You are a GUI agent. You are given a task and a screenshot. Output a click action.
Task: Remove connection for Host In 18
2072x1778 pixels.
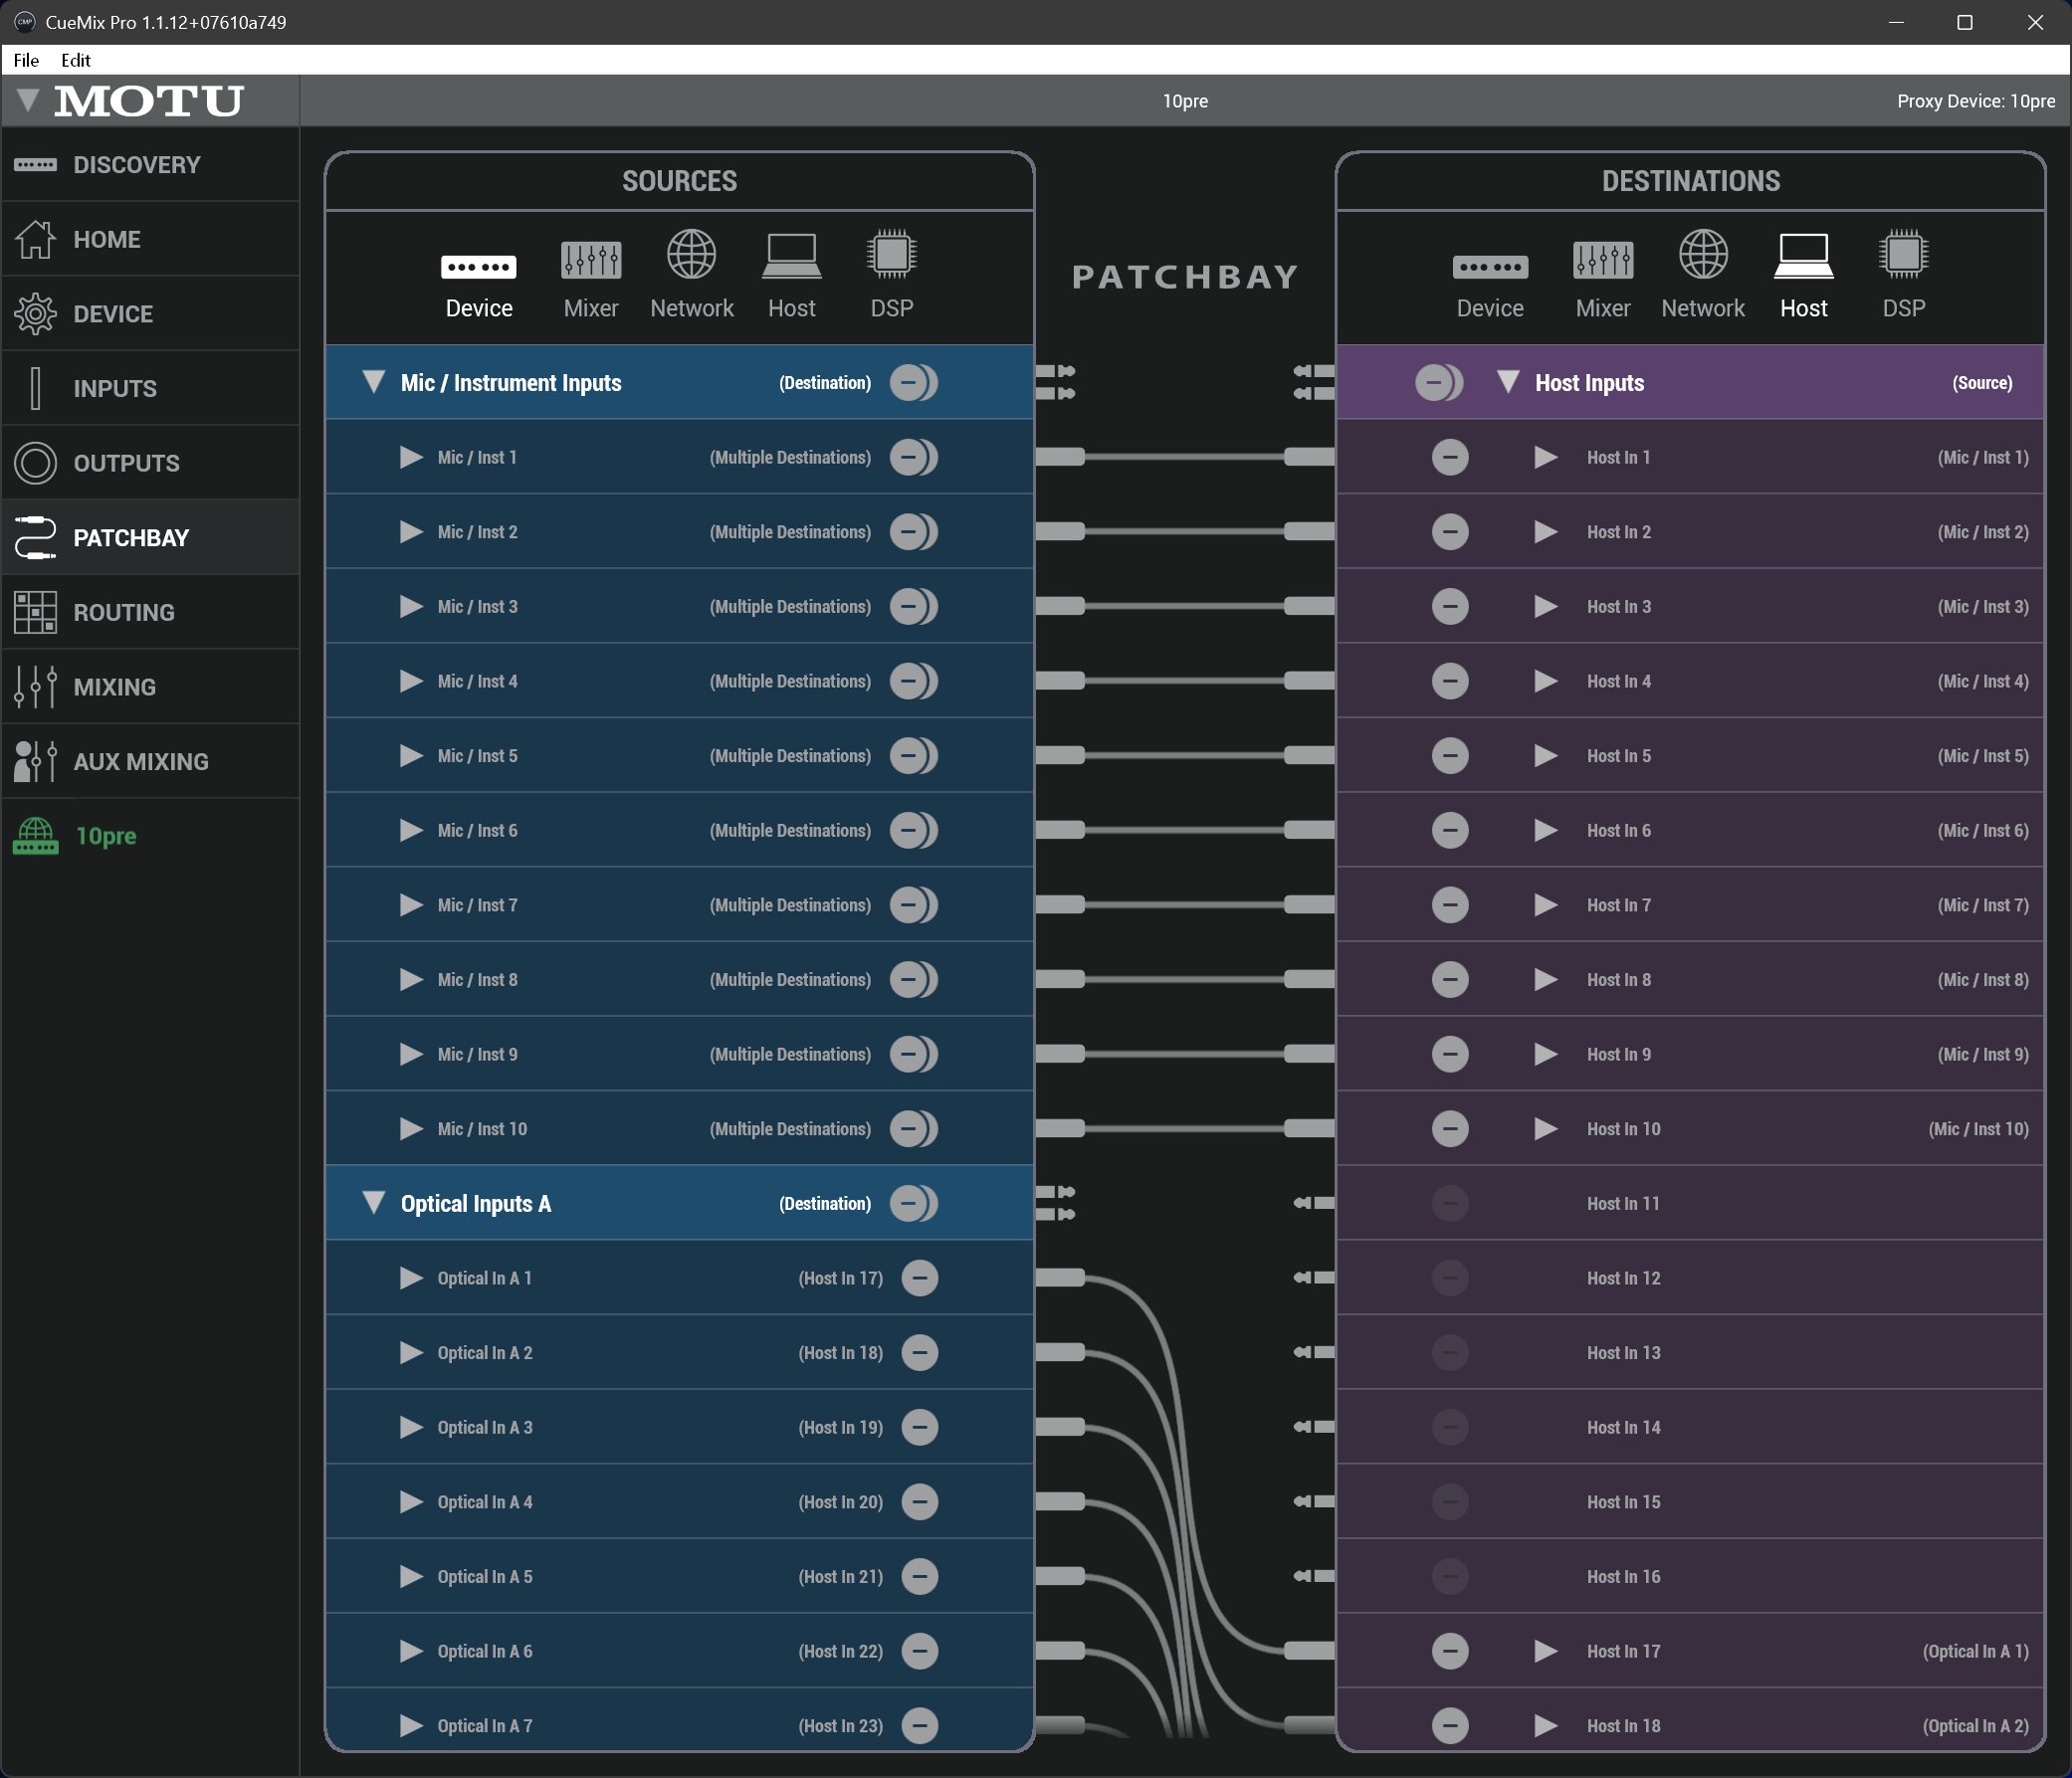point(1450,1725)
